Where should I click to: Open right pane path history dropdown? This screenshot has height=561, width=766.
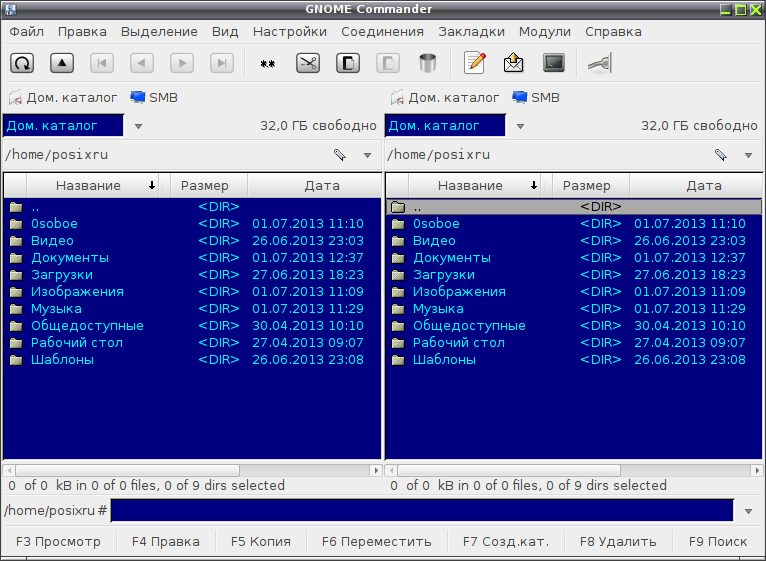748,155
